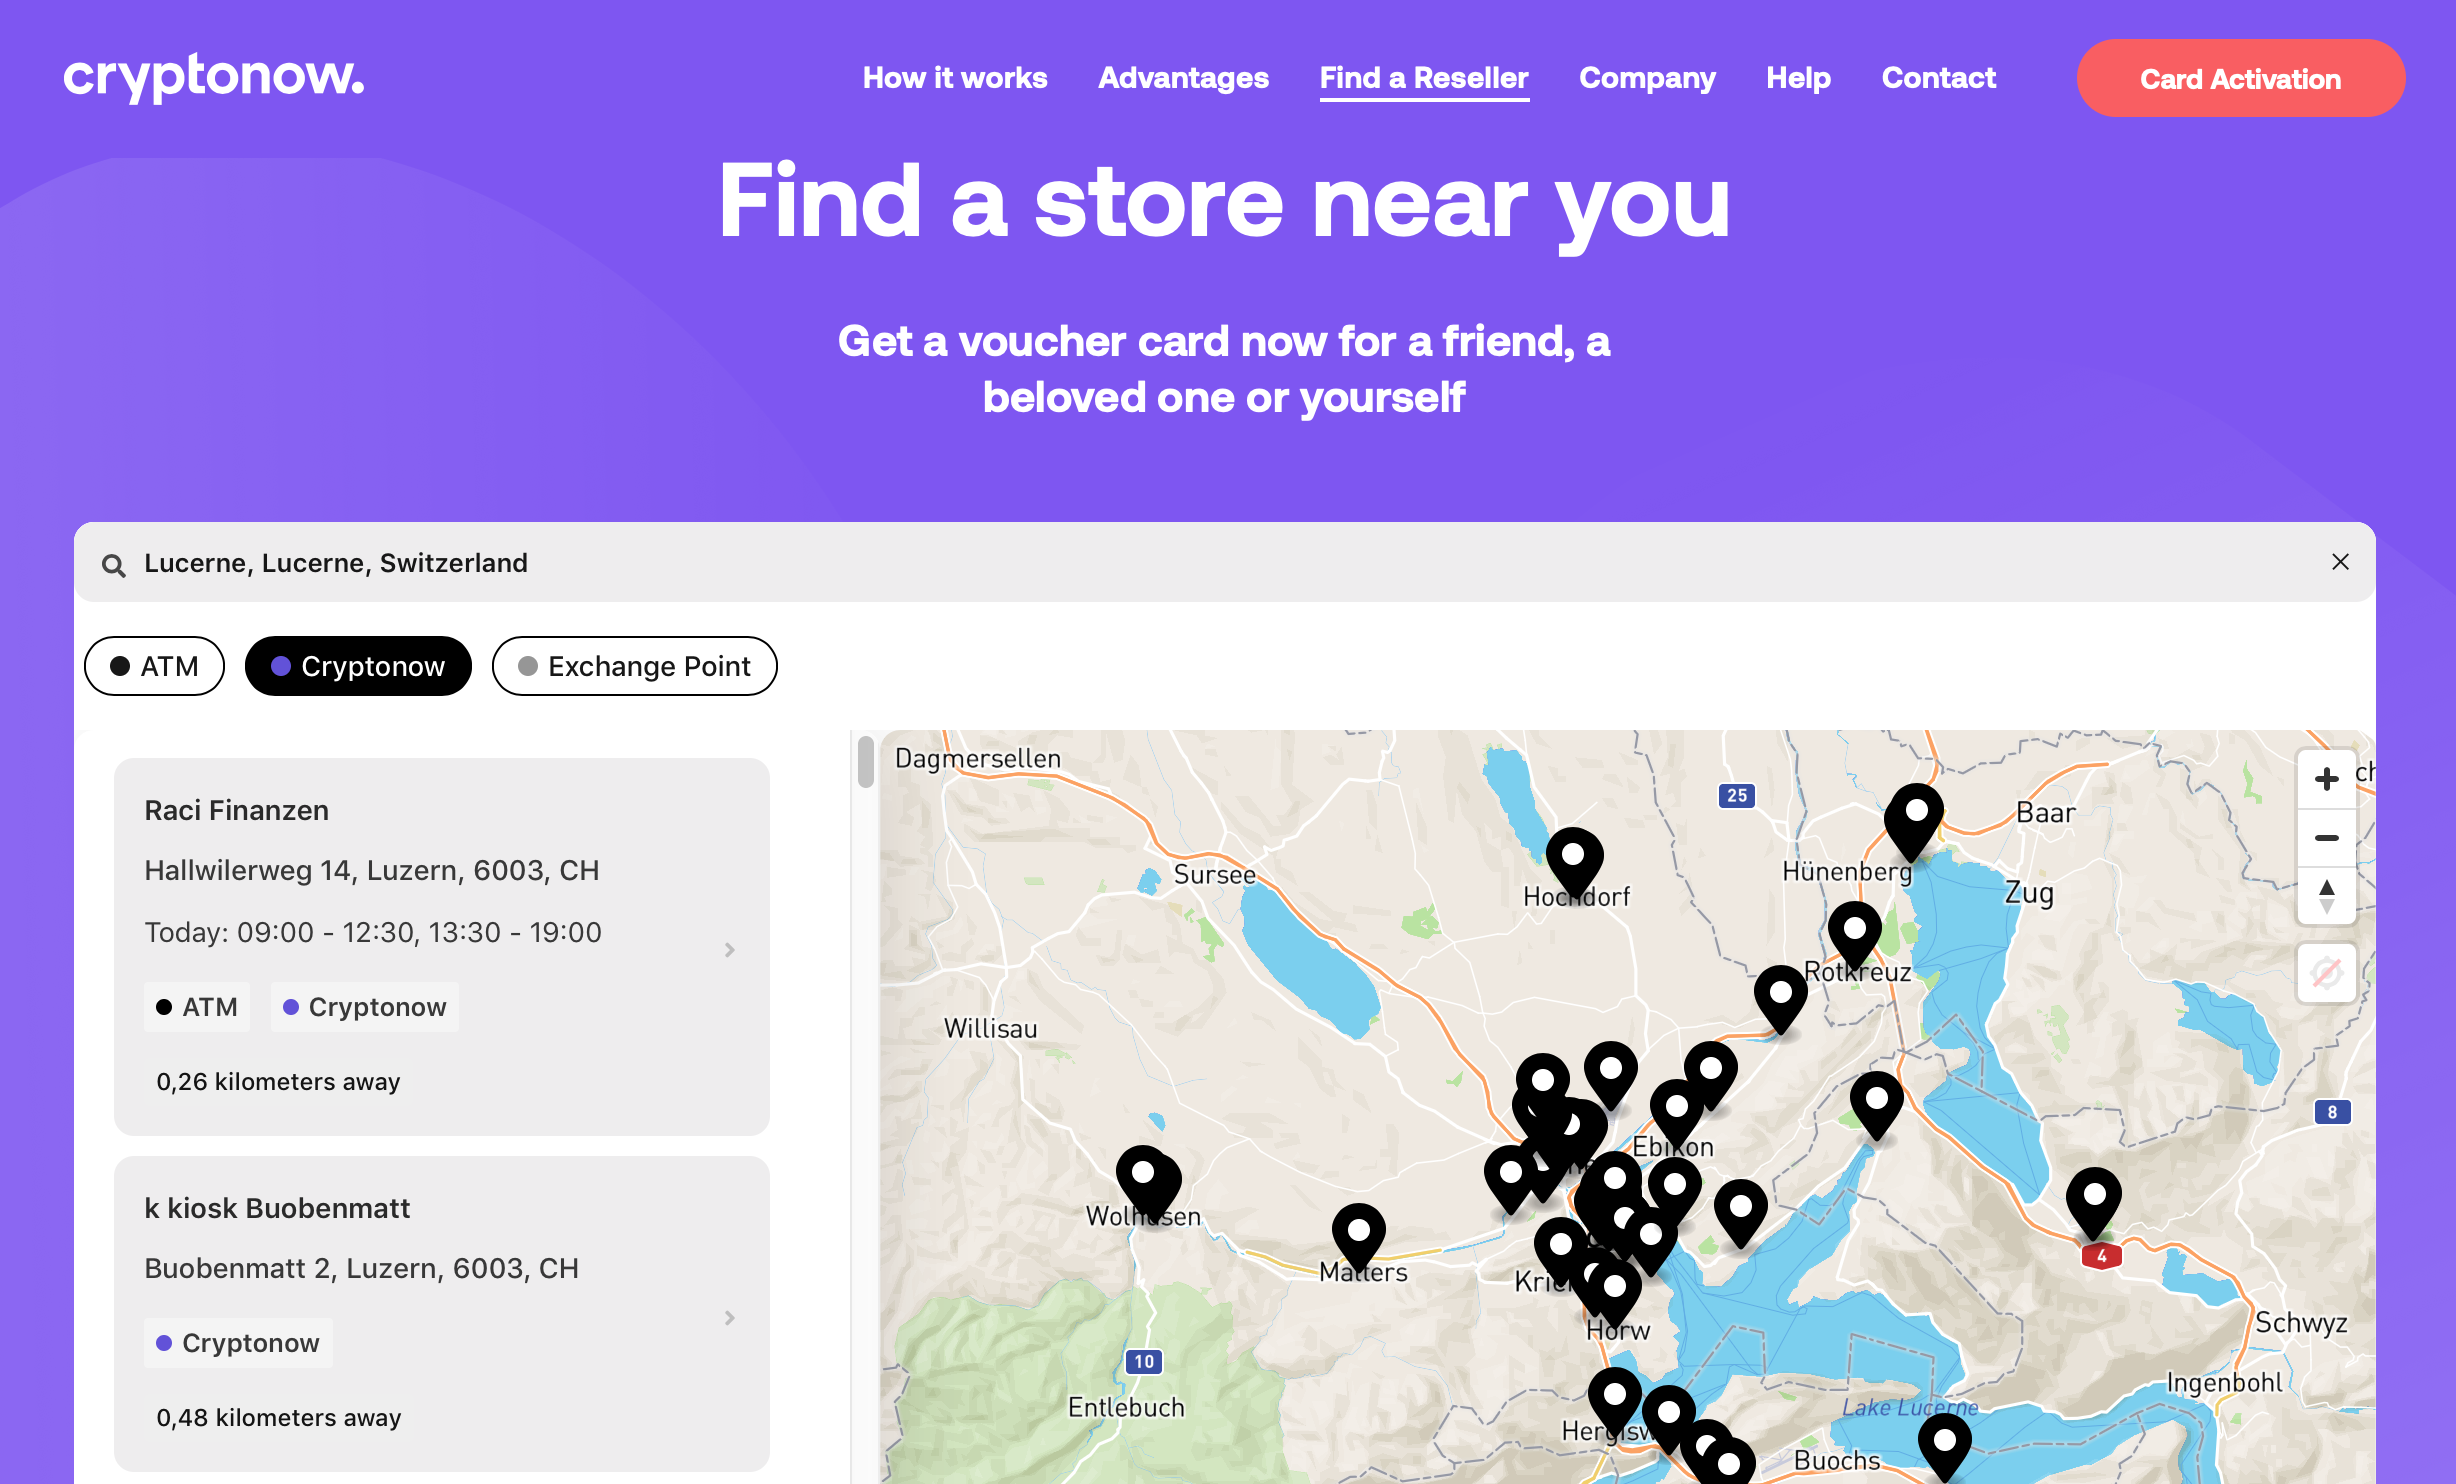The width and height of the screenshot is (2456, 1484).
Task: Click the store list scrollbar handle
Action: click(866, 762)
